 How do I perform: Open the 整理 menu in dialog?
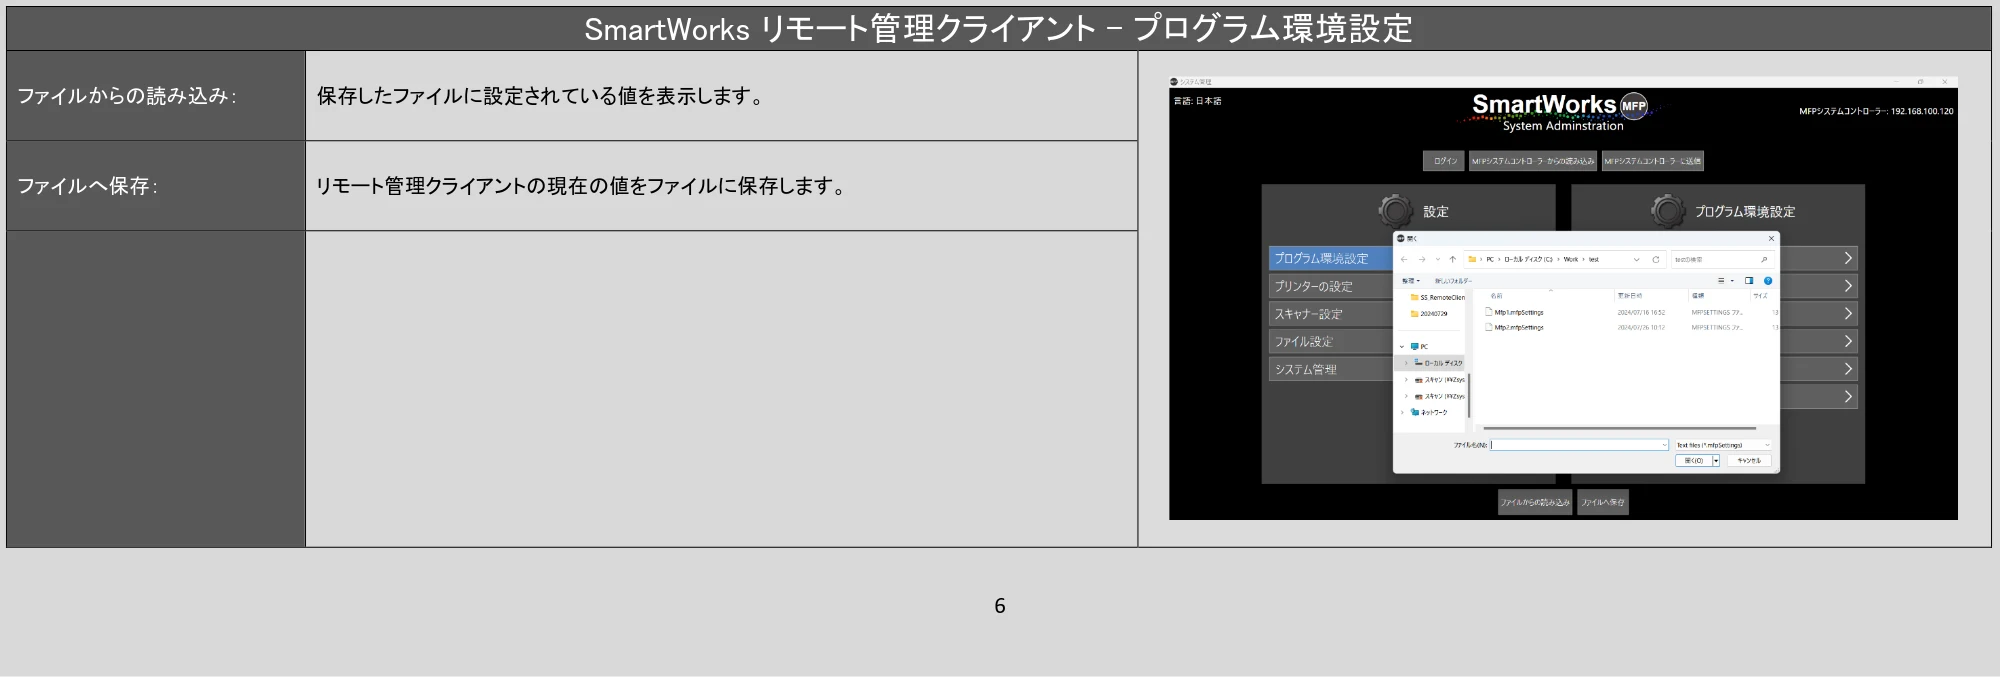(x=1411, y=281)
